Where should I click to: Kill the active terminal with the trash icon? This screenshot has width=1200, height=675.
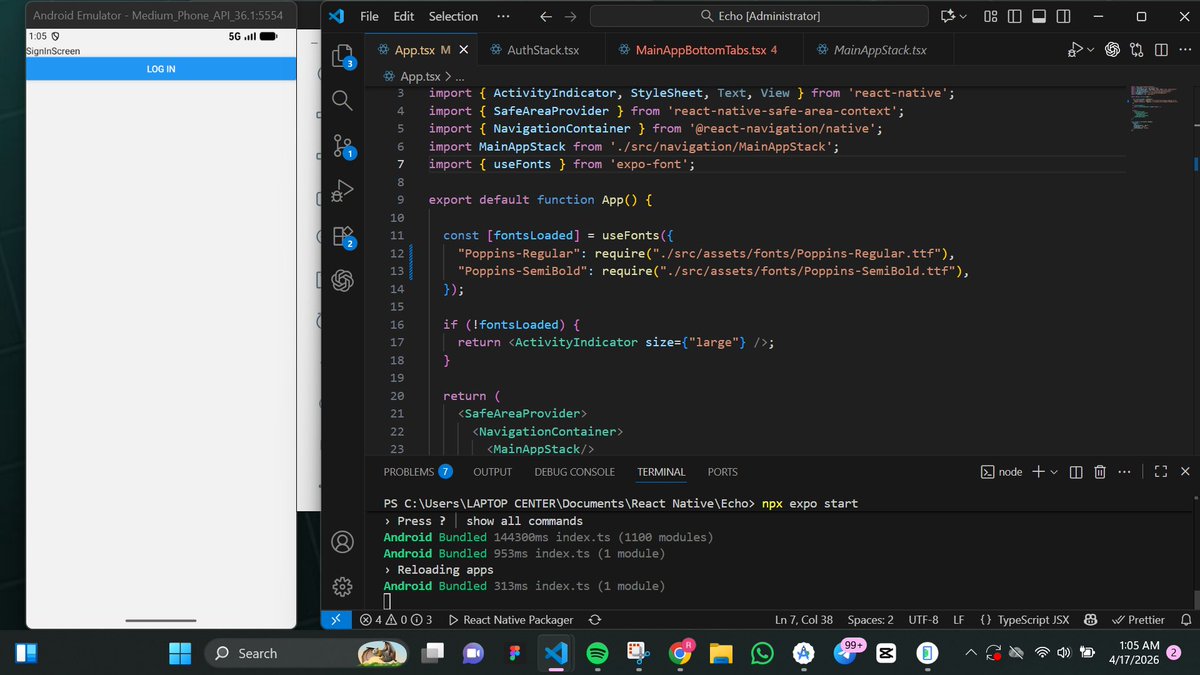click(1099, 471)
